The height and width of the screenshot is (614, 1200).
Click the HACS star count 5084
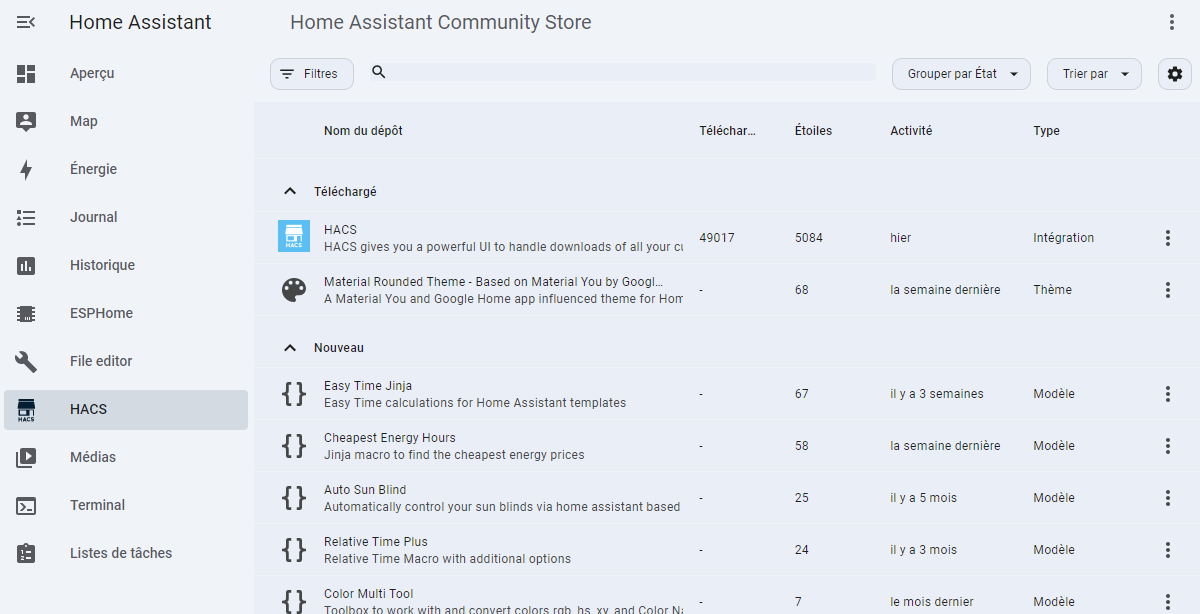click(x=810, y=238)
